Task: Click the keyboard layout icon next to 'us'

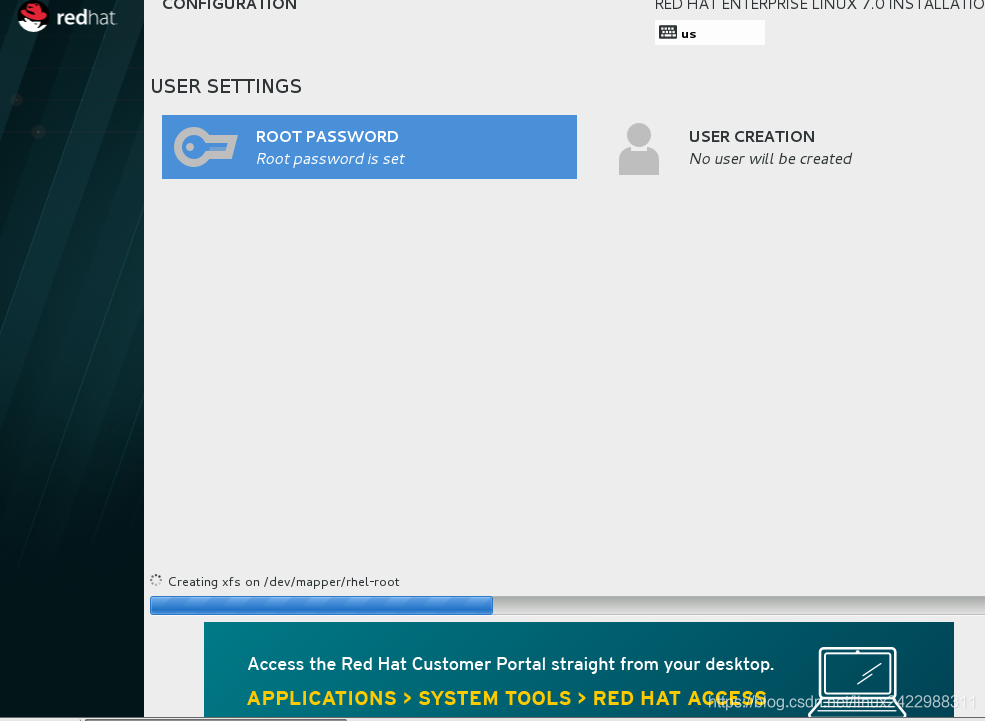Action: point(668,32)
